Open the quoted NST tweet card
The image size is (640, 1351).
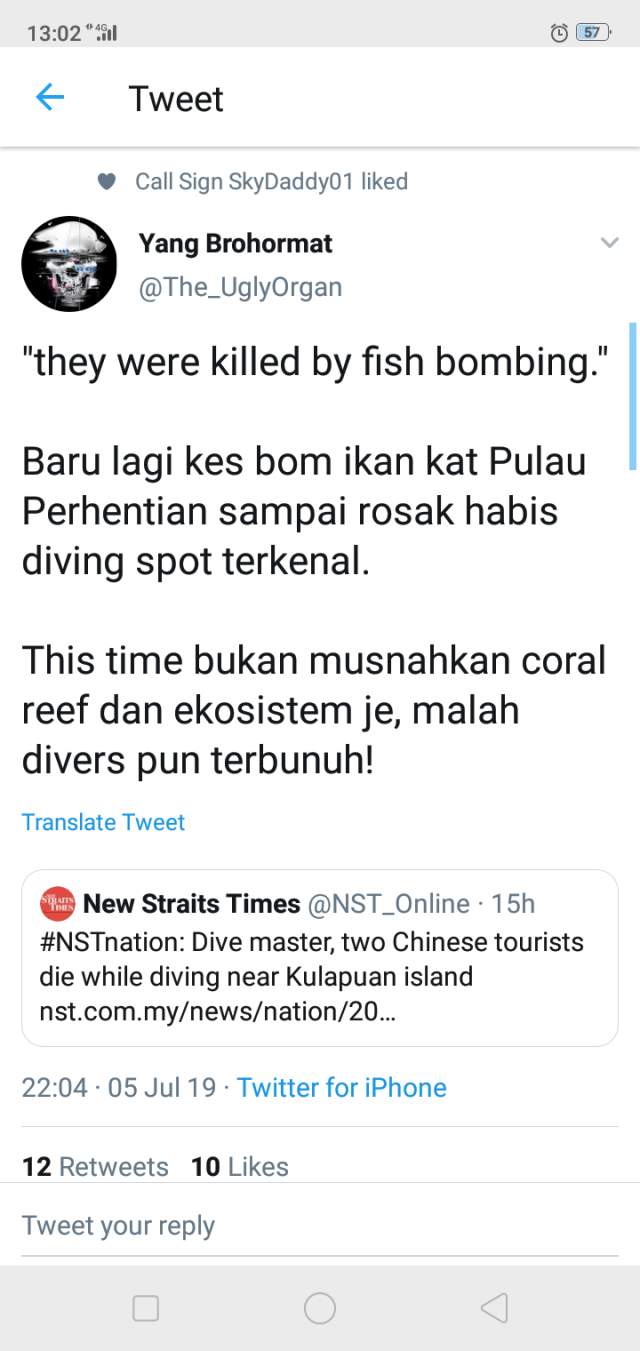click(x=319, y=958)
